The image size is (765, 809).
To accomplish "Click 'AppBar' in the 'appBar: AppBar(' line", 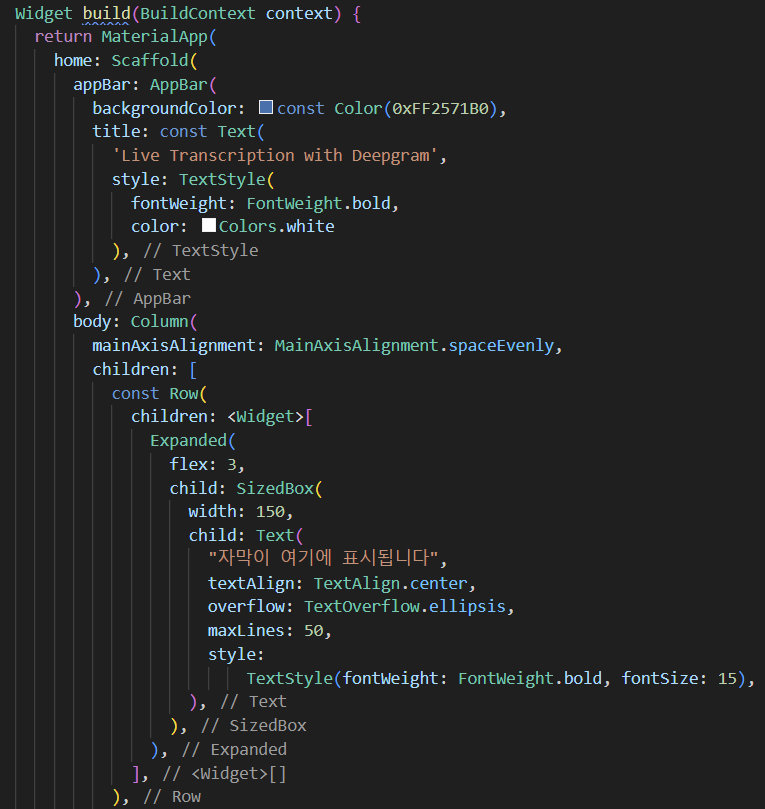I will click(x=178, y=84).
